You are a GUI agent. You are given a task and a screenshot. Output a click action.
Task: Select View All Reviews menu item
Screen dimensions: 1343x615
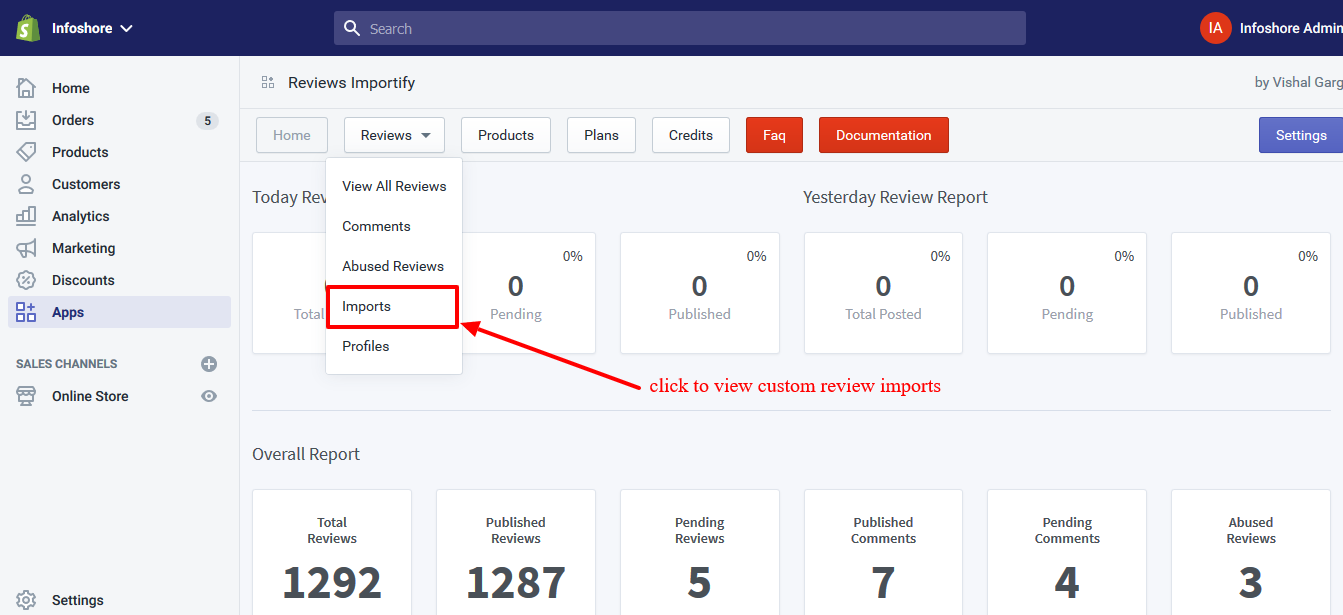click(394, 186)
